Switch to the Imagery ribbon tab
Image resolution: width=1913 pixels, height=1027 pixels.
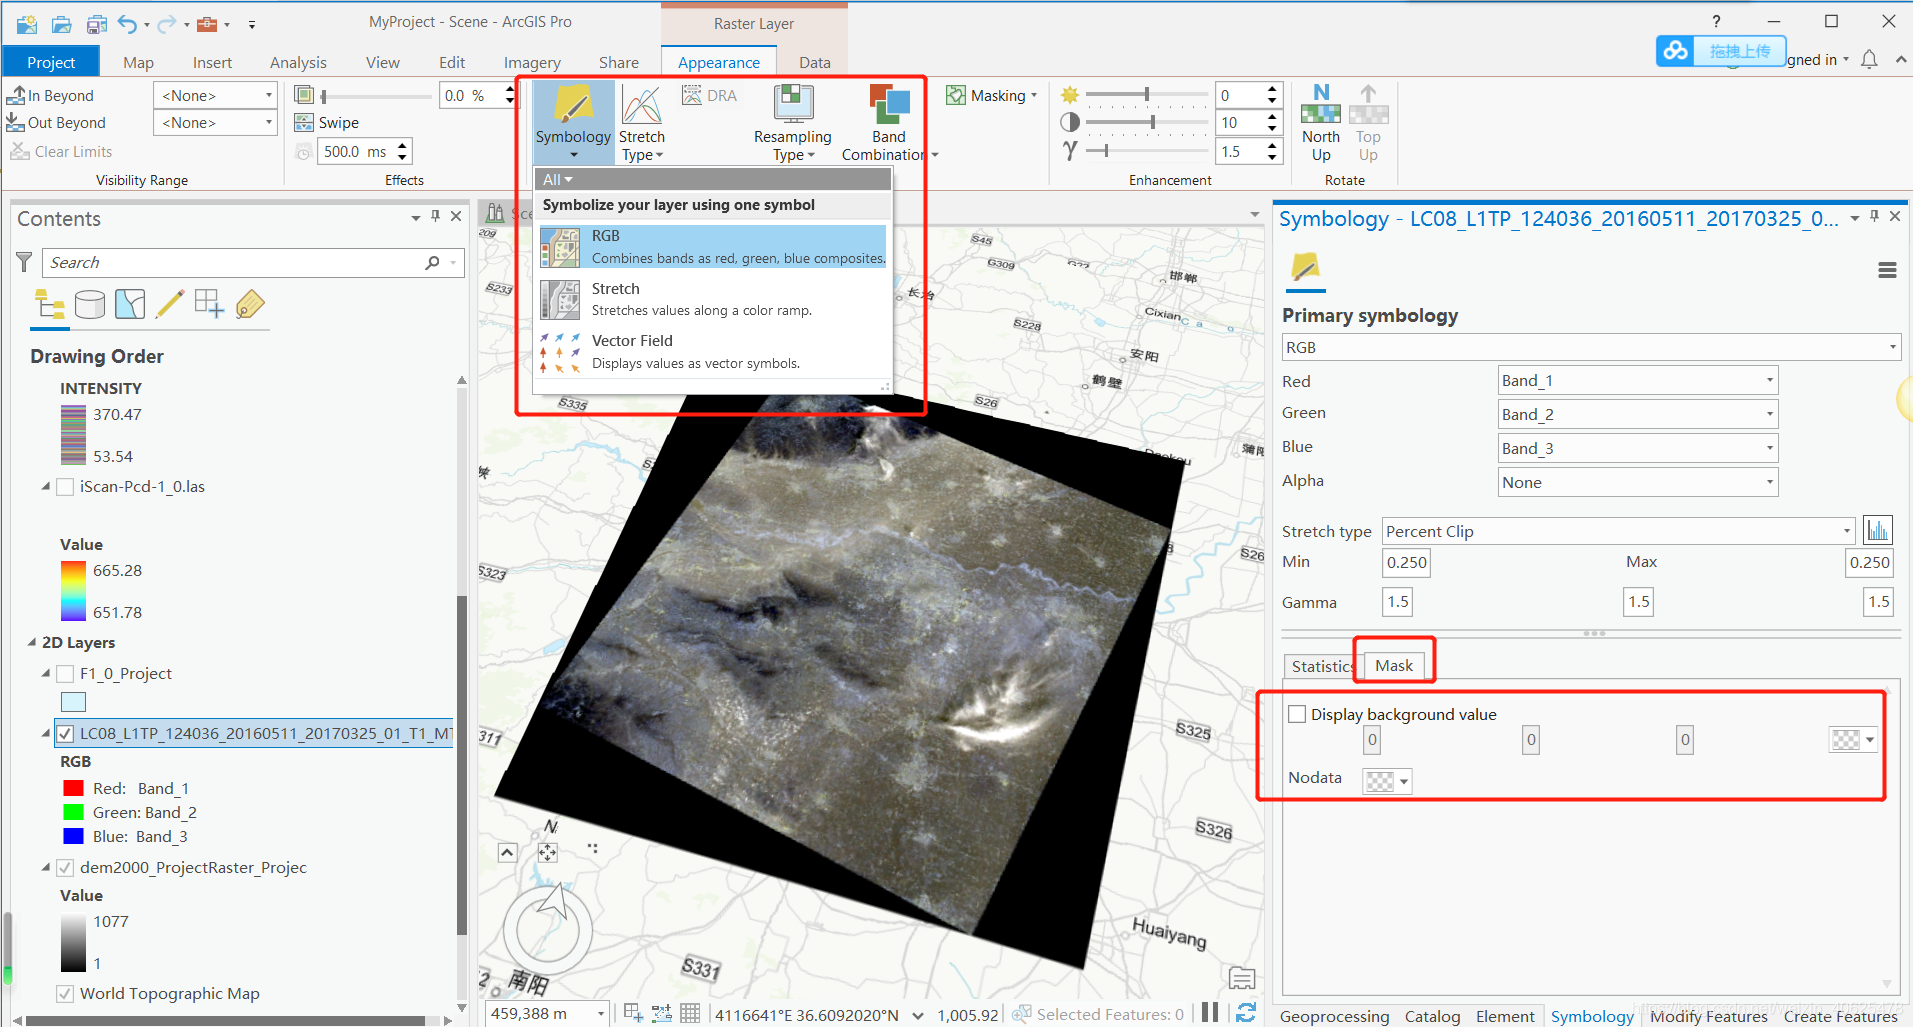coord(531,61)
